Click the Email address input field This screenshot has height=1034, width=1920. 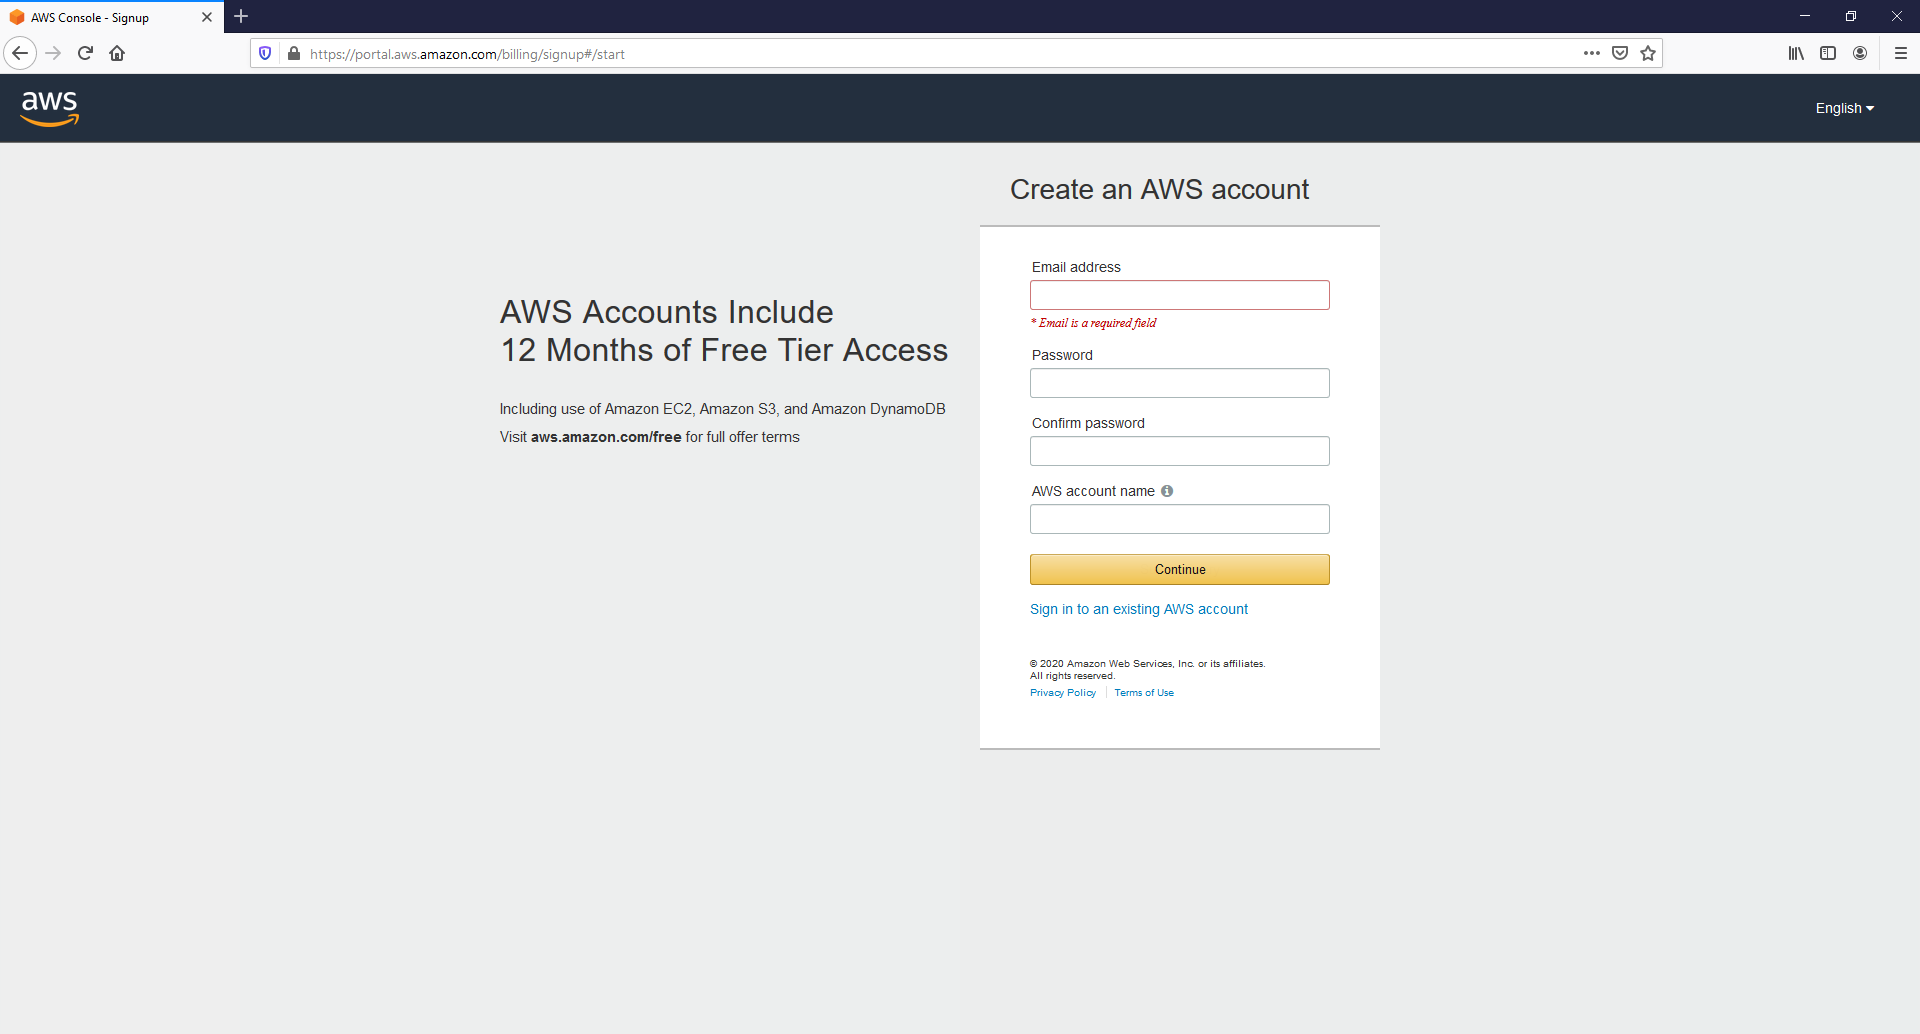(x=1180, y=295)
